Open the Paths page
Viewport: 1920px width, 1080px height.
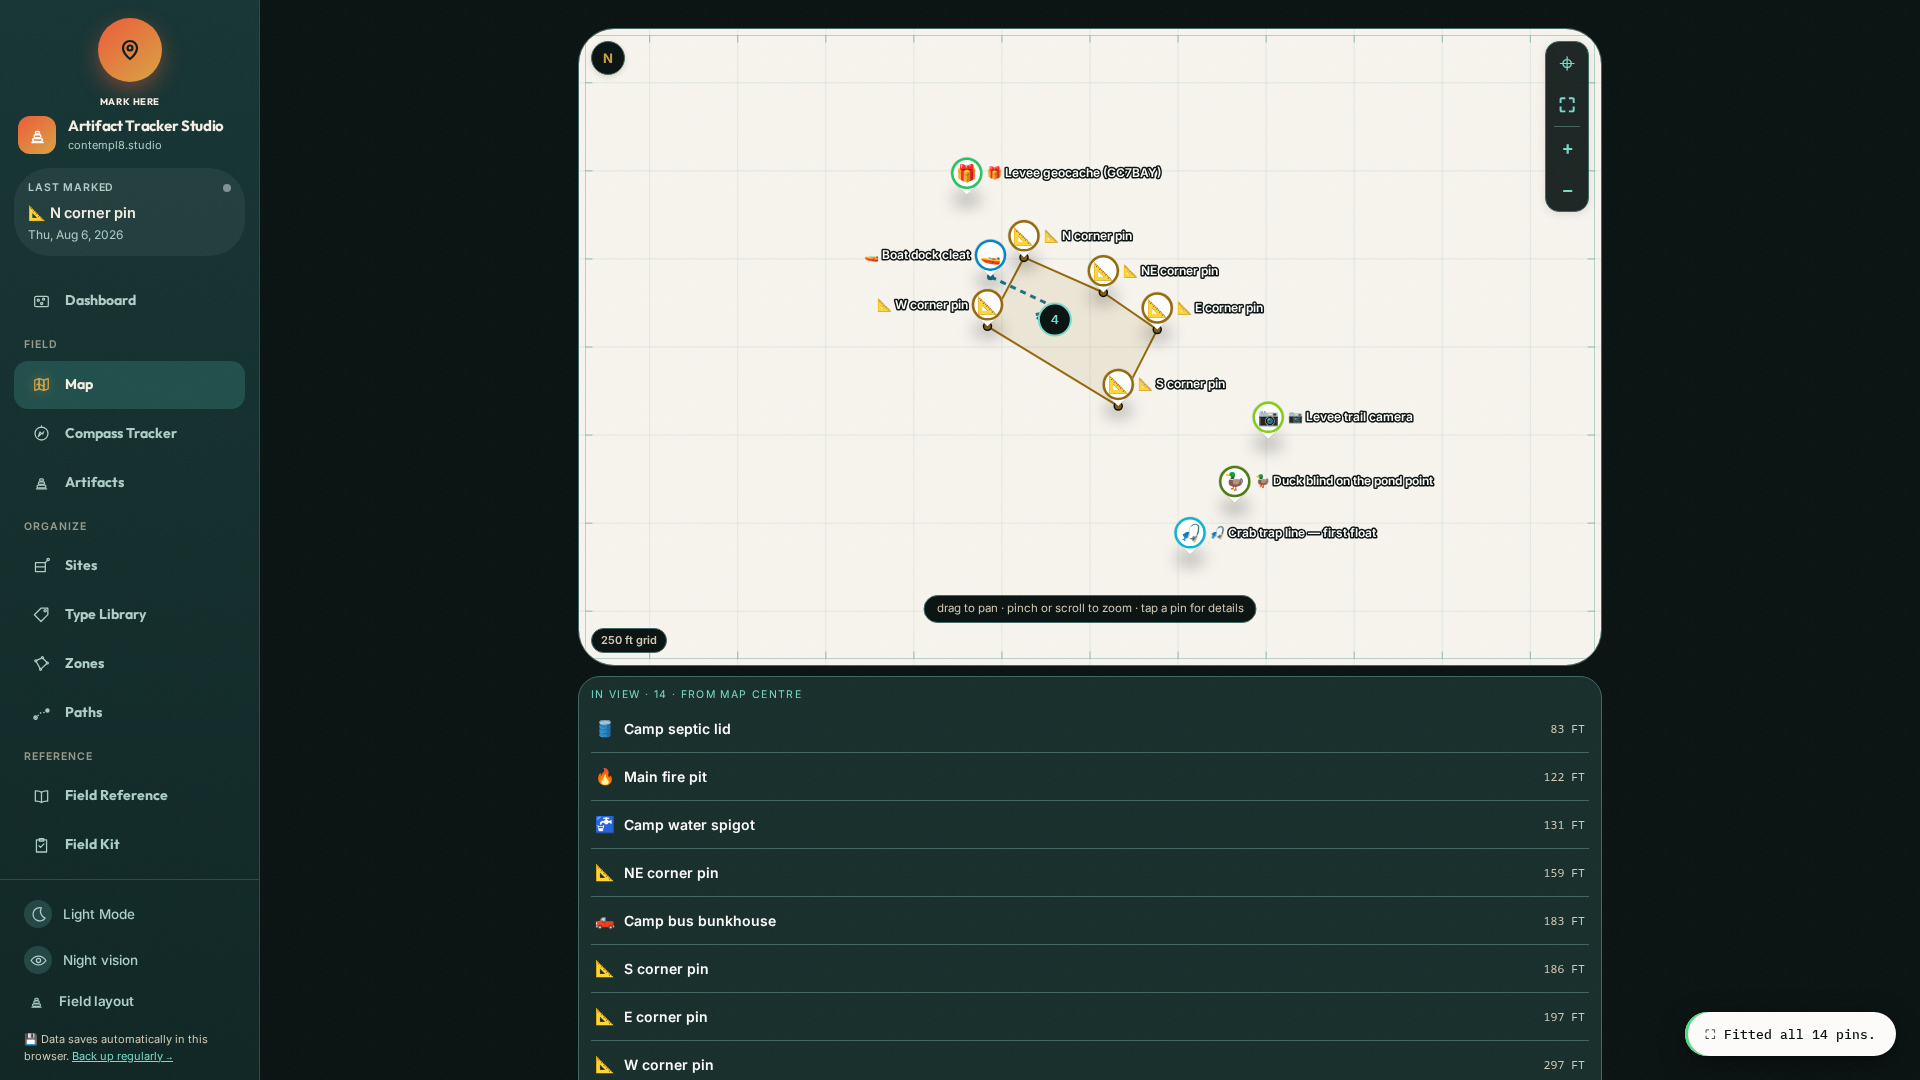(x=129, y=713)
